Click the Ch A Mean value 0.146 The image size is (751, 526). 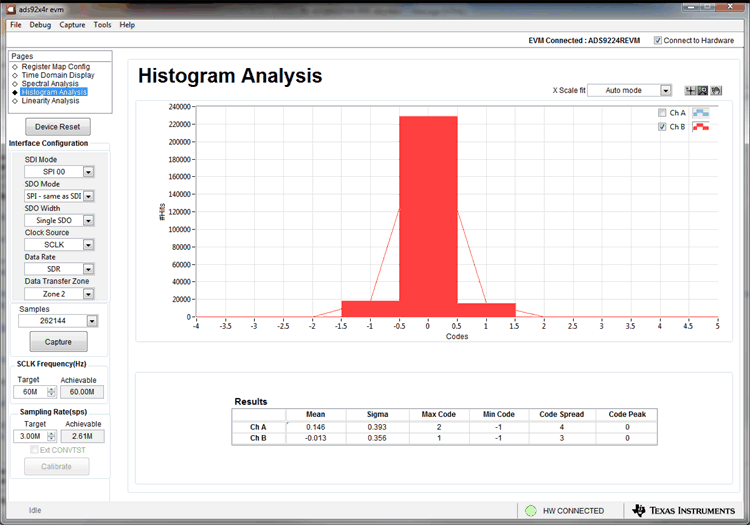316,427
